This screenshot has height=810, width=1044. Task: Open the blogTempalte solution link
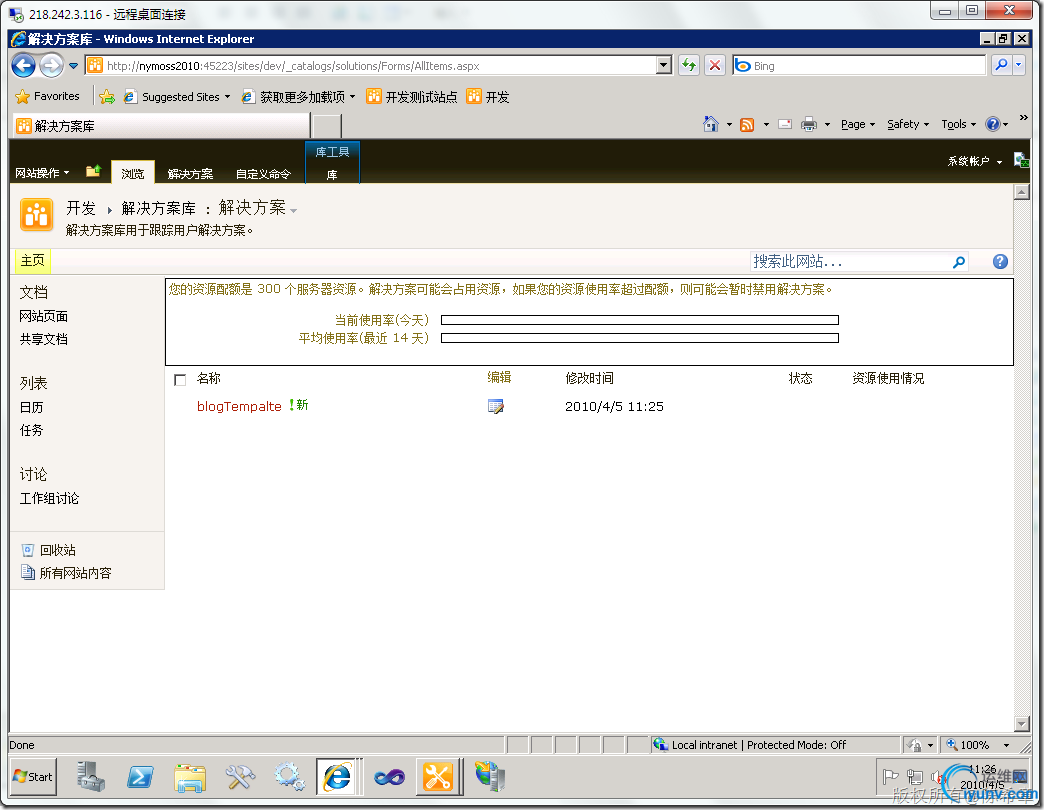[x=239, y=407]
